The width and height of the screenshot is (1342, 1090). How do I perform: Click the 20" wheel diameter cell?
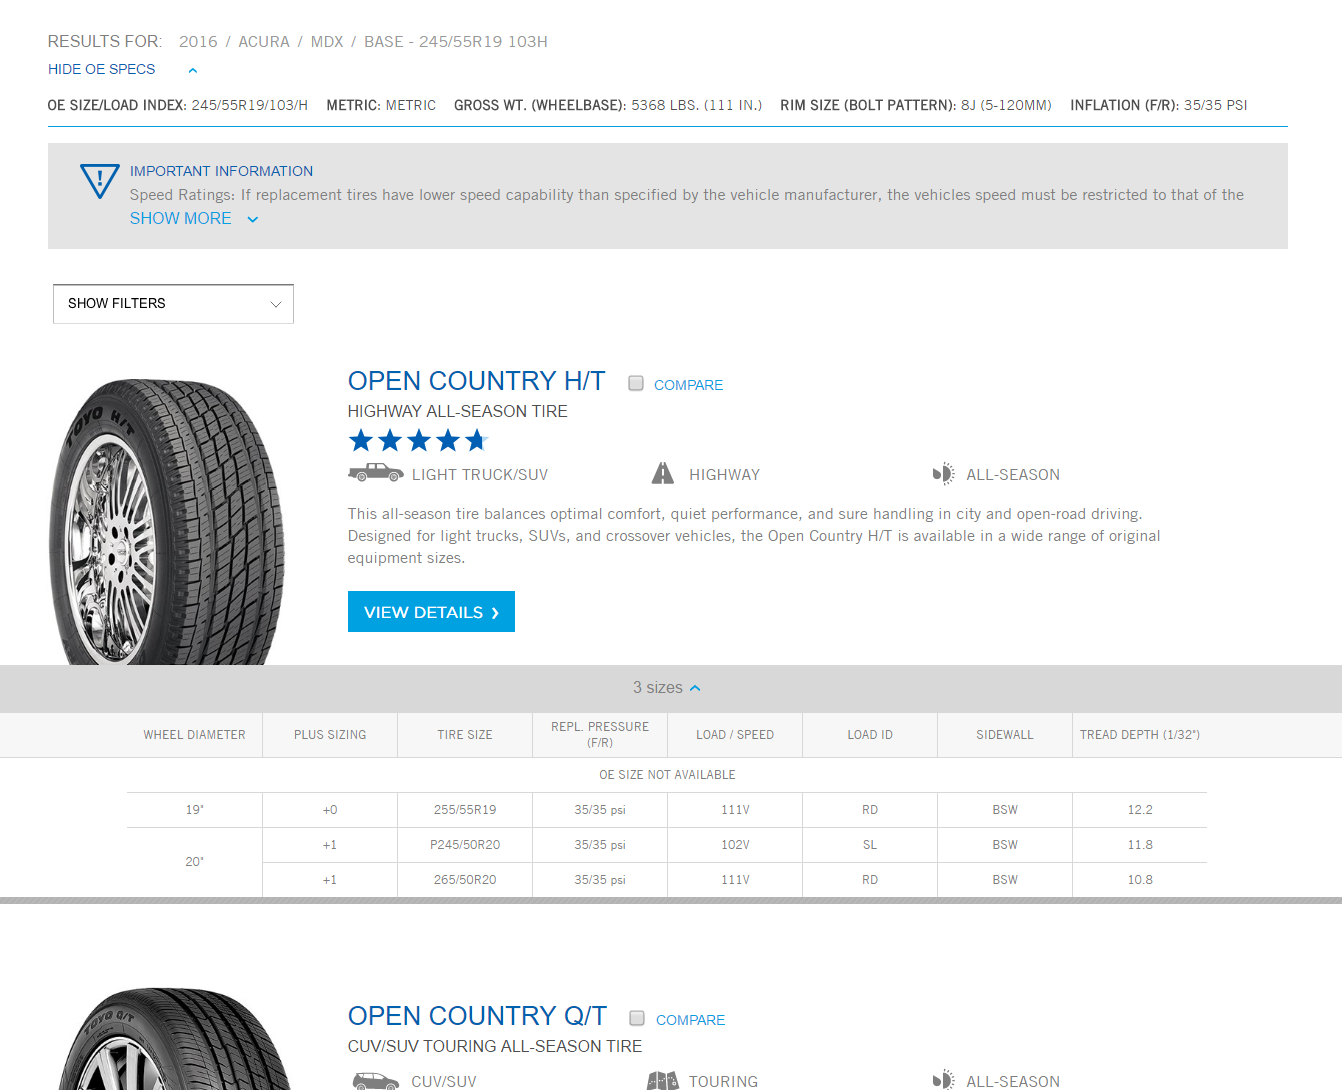(194, 862)
